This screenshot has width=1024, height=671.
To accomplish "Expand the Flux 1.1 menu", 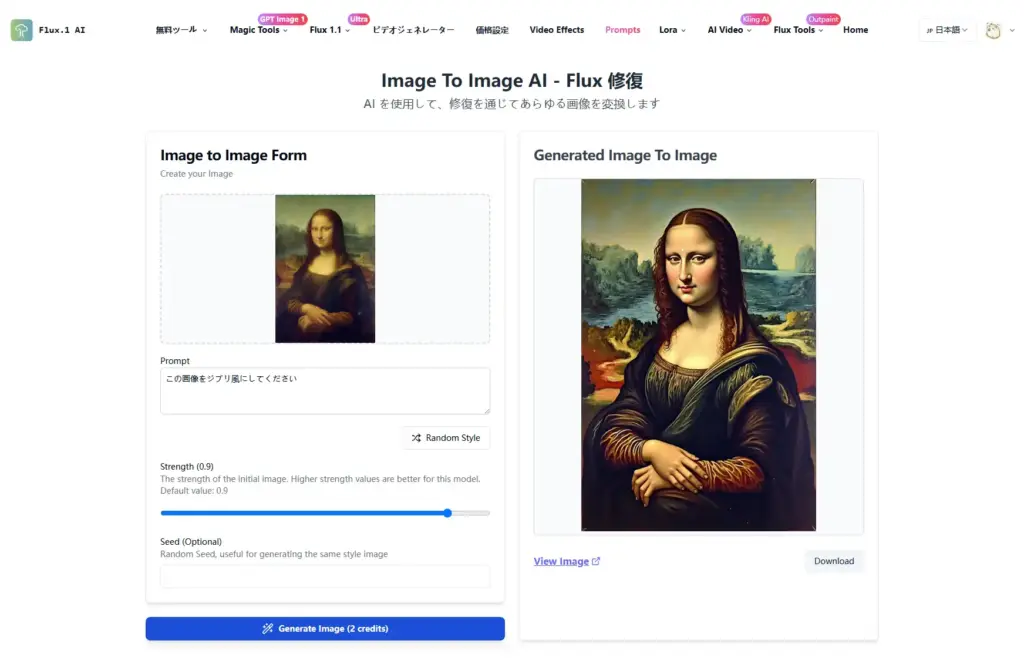I will pyautogui.click(x=329, y=30).
